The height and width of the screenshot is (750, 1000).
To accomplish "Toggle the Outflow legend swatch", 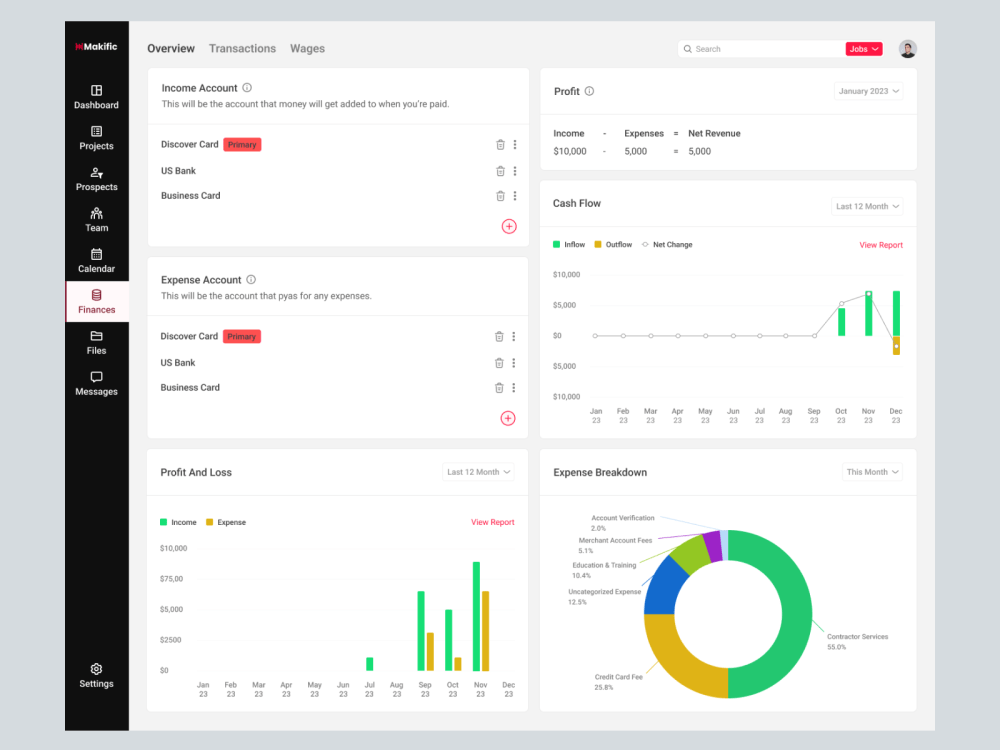I will 598,244.
